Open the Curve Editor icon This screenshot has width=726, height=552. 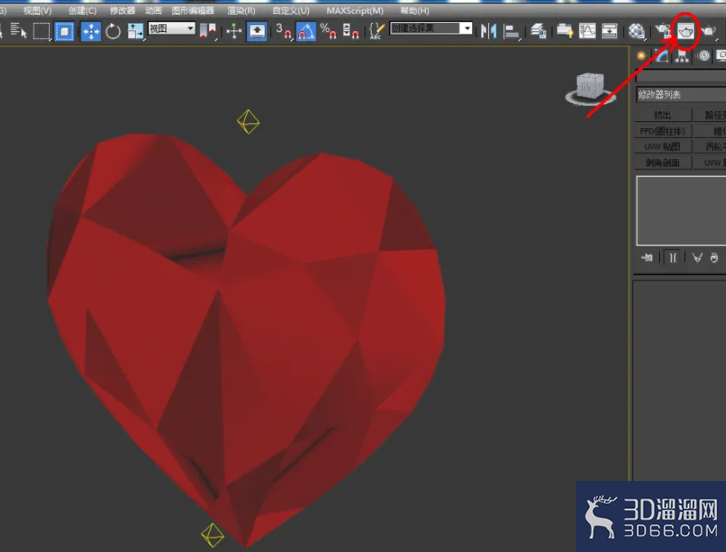(587, 31)
